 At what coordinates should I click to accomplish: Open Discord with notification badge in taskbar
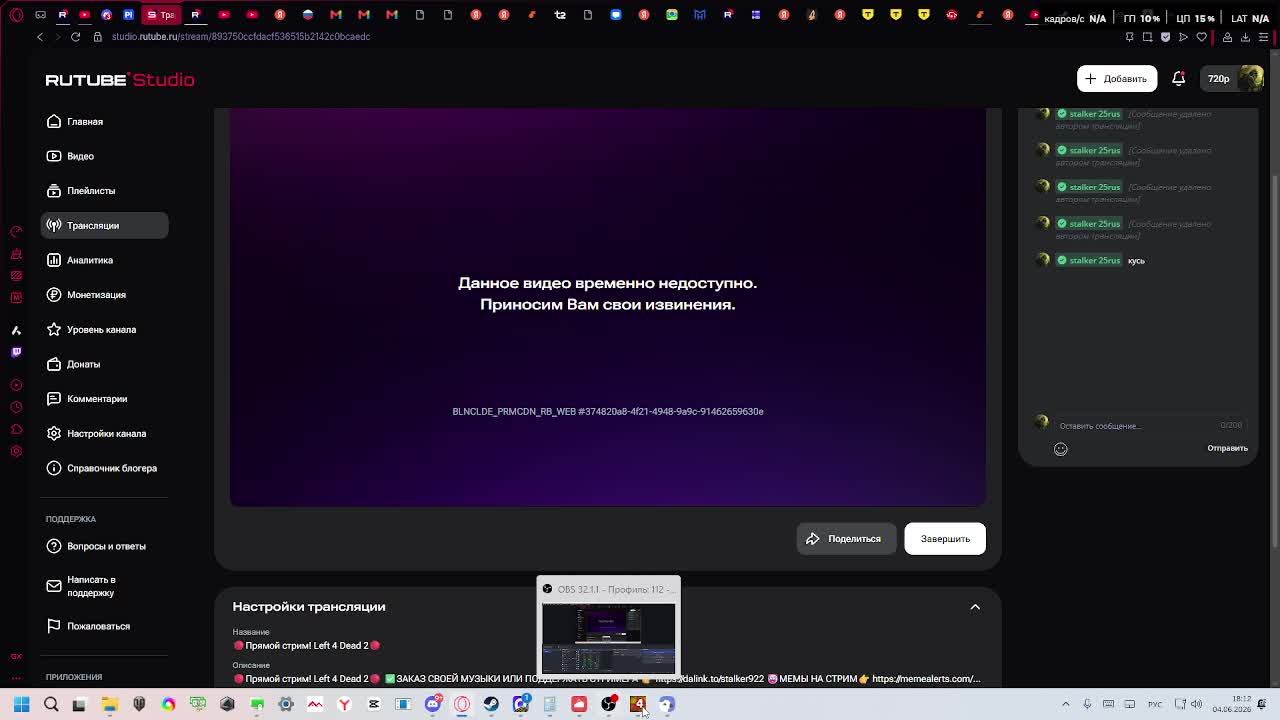(433, 705)
